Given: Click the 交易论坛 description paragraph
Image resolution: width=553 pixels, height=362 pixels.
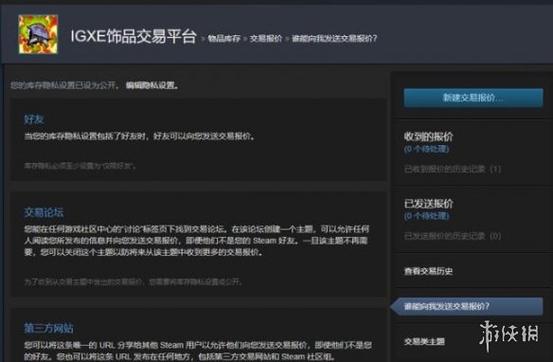Looking at the screenshot, I should click(196, 241).
